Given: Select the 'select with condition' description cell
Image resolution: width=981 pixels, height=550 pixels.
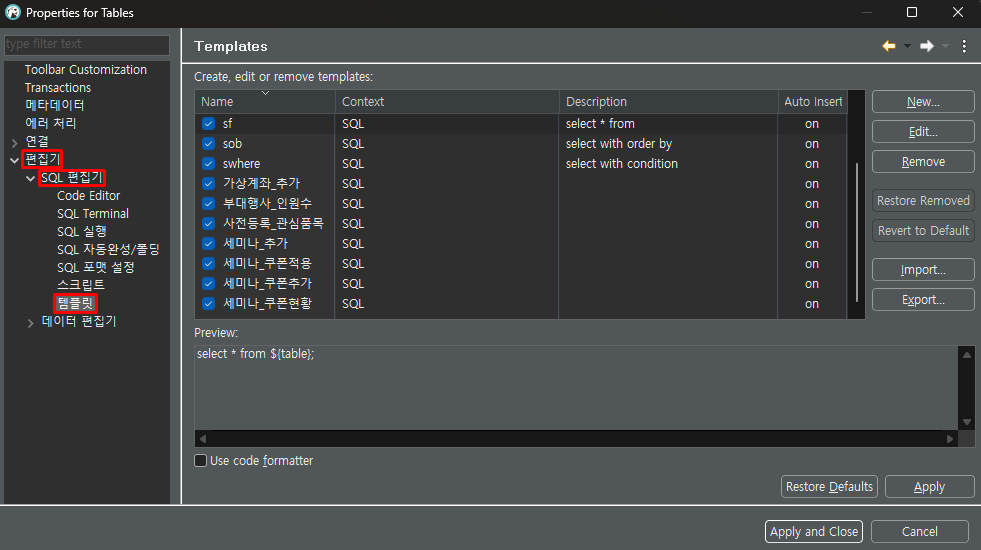Looking at the screenshot, I should [x=668, y=164].
